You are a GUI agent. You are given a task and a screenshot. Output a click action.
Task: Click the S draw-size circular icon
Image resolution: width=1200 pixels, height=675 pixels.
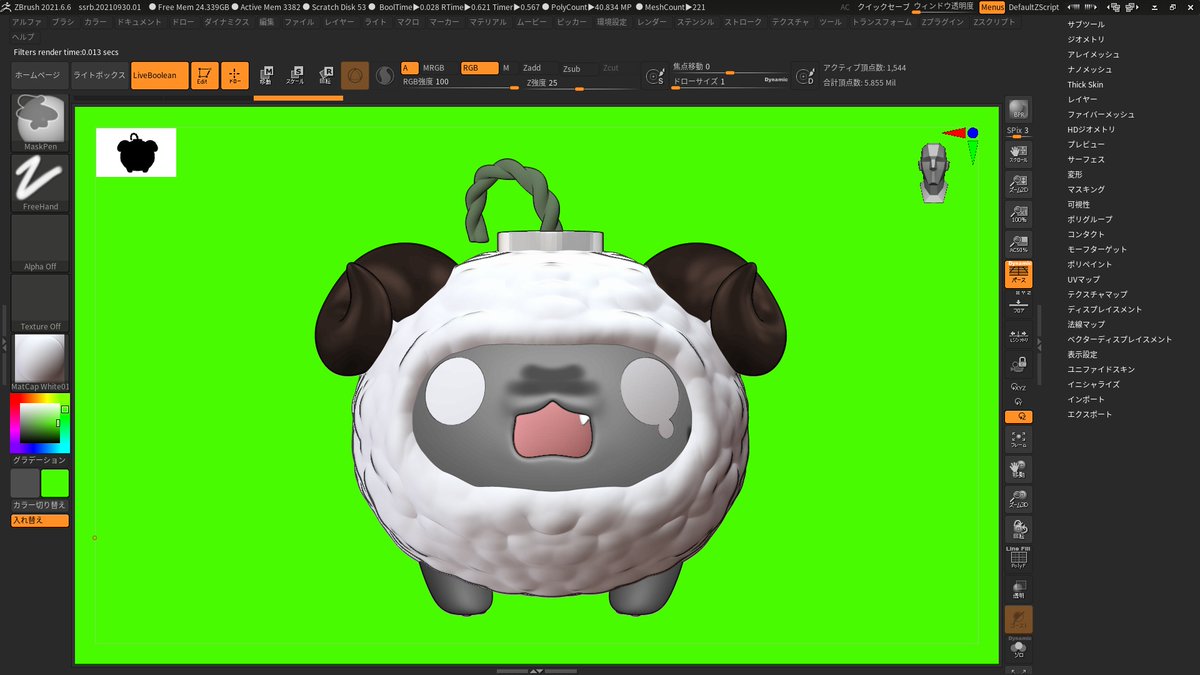tap(655, 76)
